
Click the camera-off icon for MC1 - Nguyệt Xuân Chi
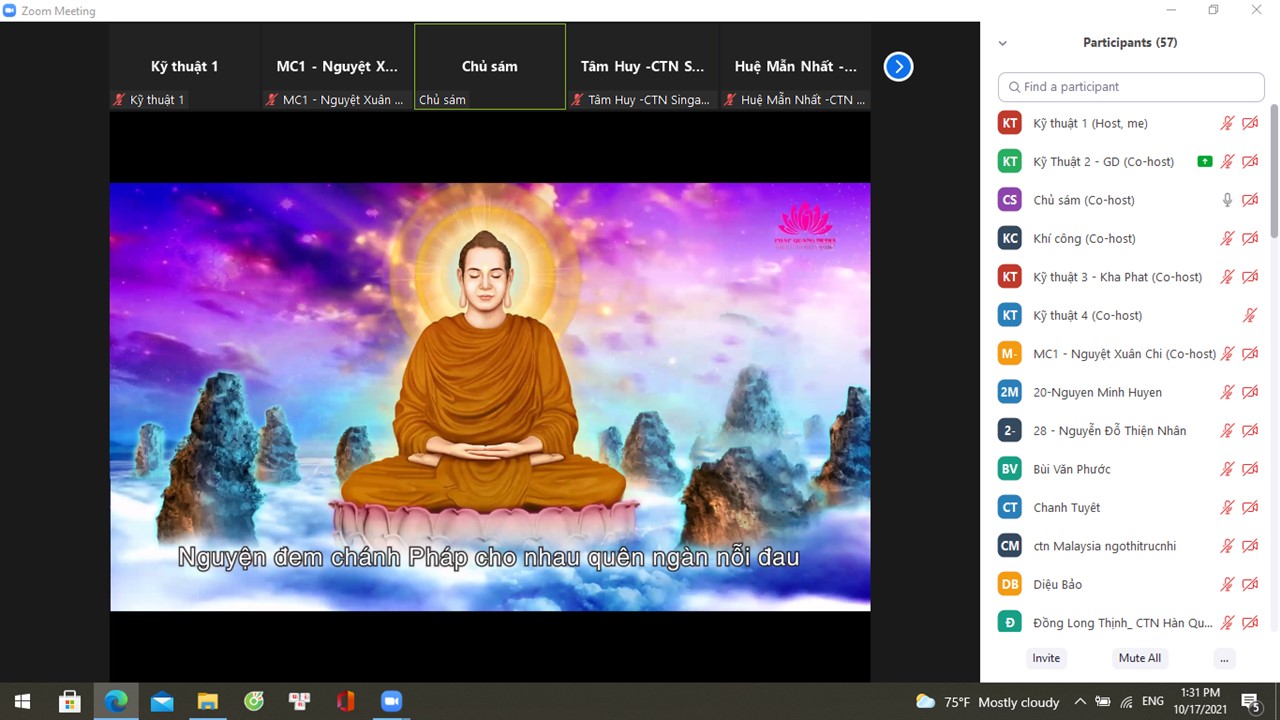[x=1250, y=353]
